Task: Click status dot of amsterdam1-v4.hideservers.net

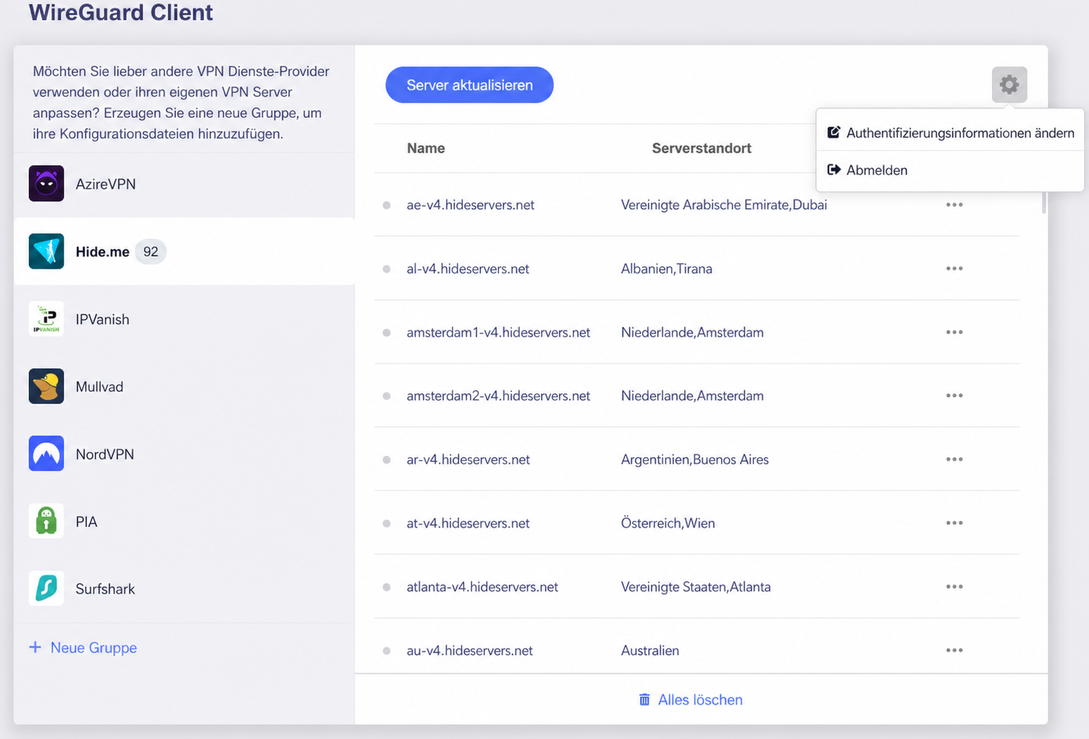Action: point(387,333)
